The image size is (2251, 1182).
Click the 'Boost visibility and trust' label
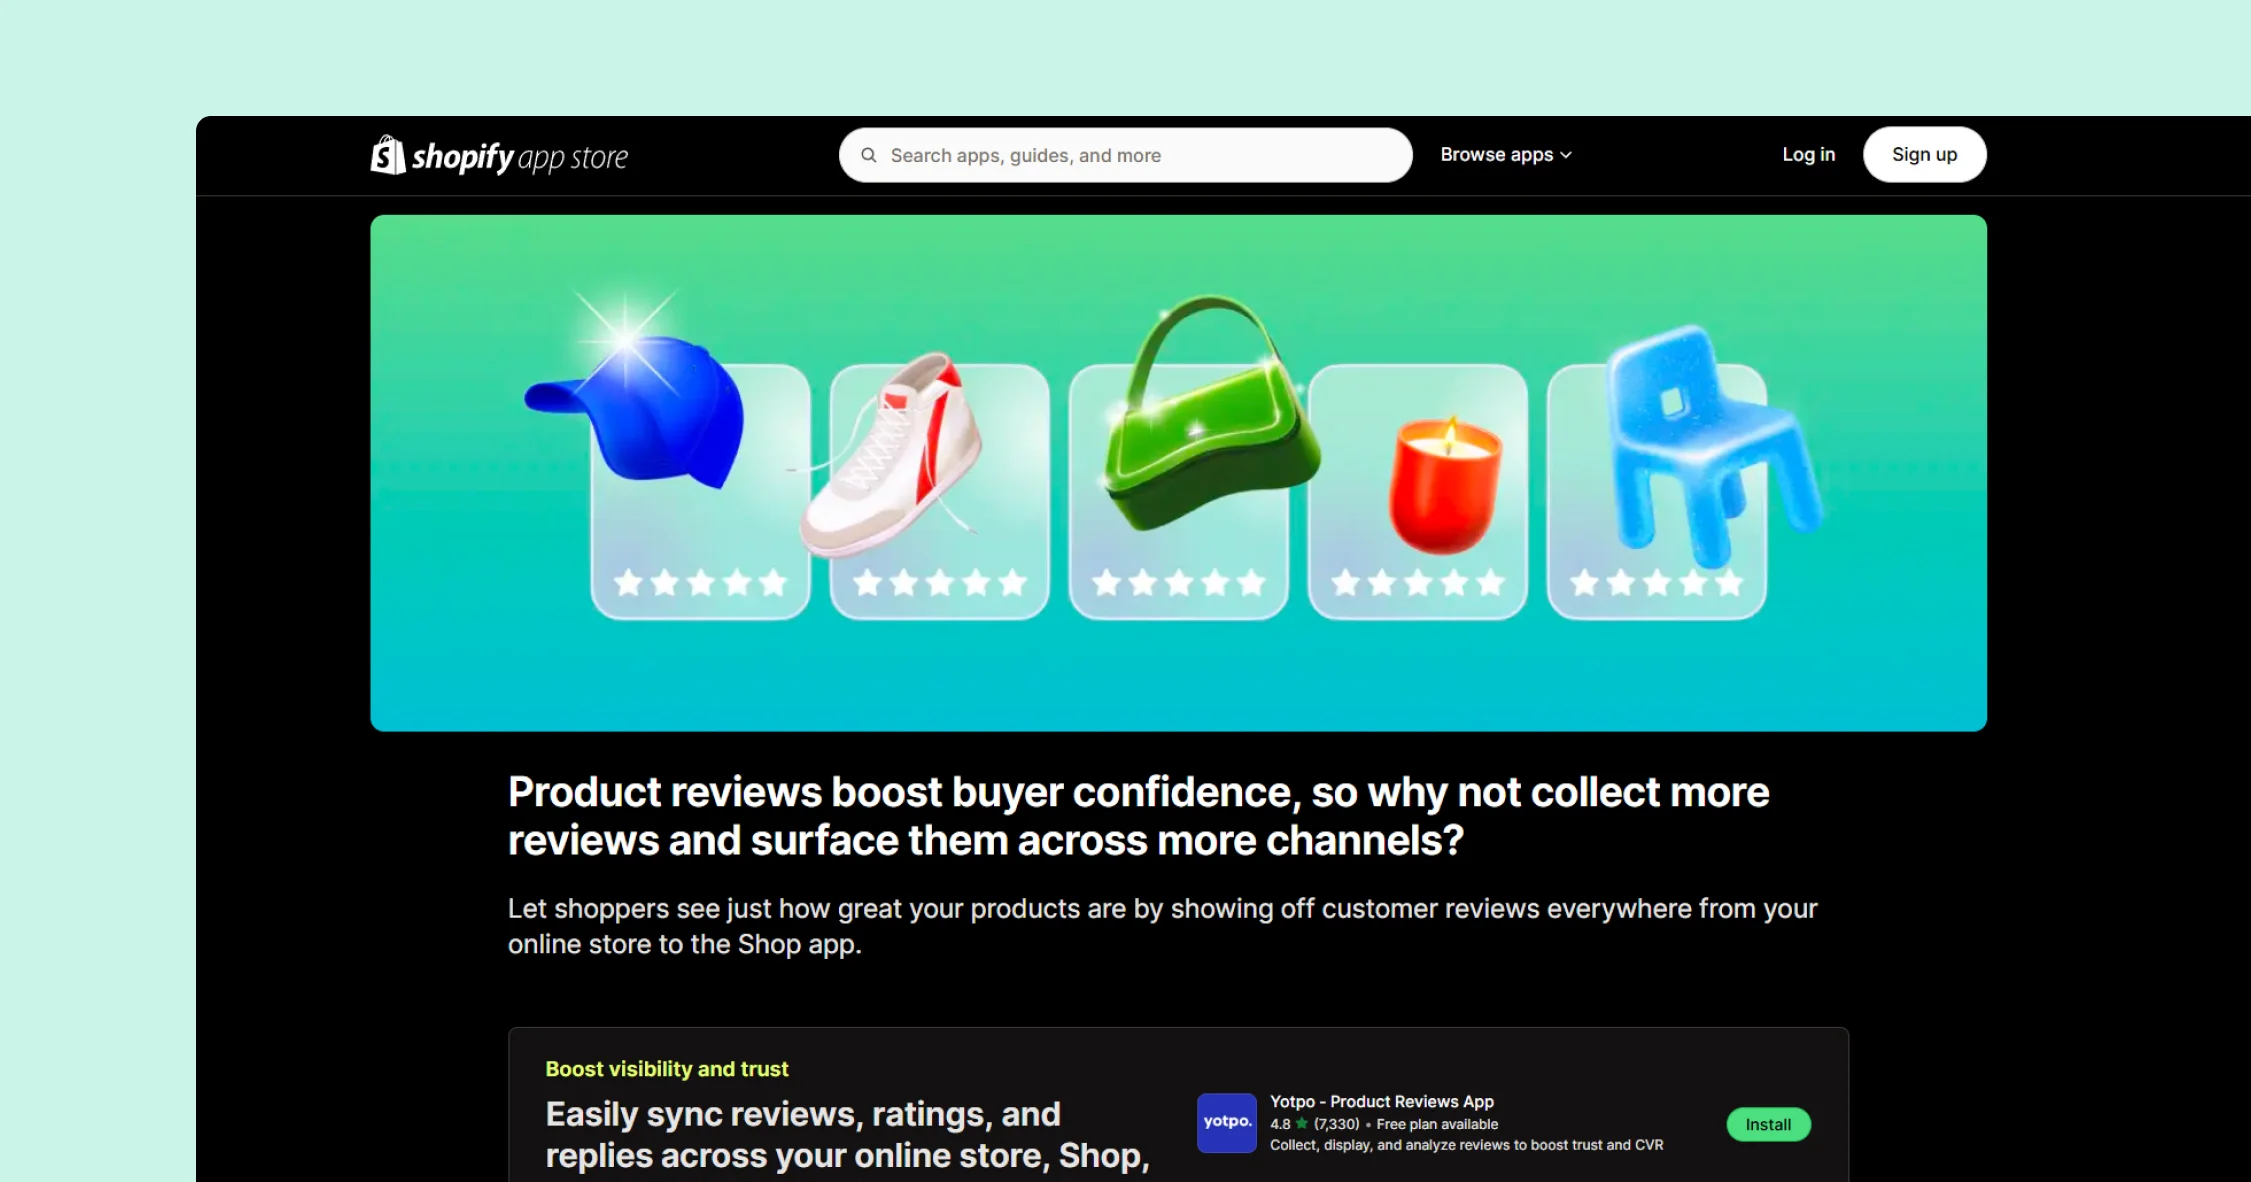(x=666, y=1069)
